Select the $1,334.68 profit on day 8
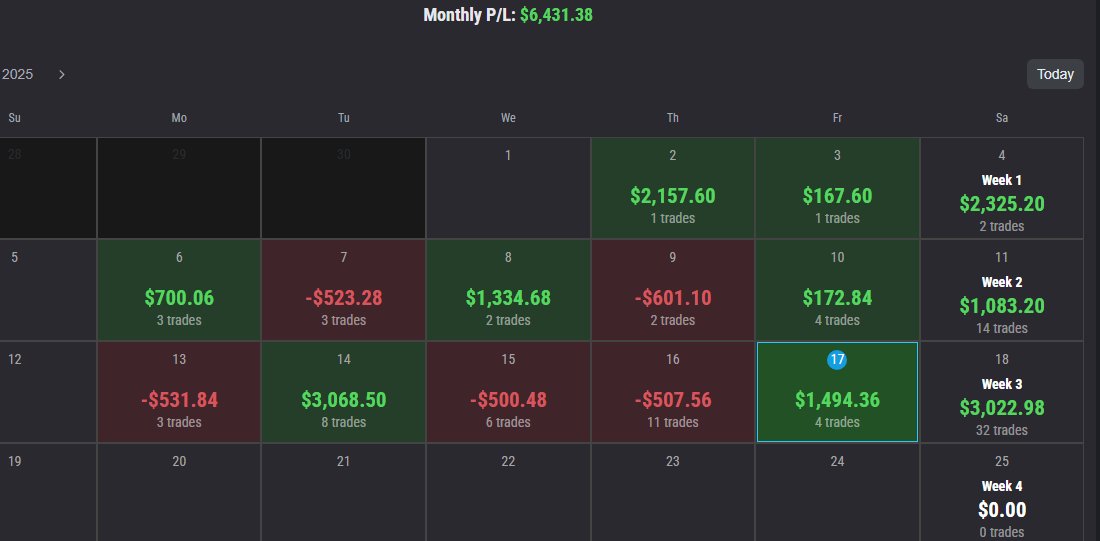Screen dimensions: 1100x541 pos(508,298)
